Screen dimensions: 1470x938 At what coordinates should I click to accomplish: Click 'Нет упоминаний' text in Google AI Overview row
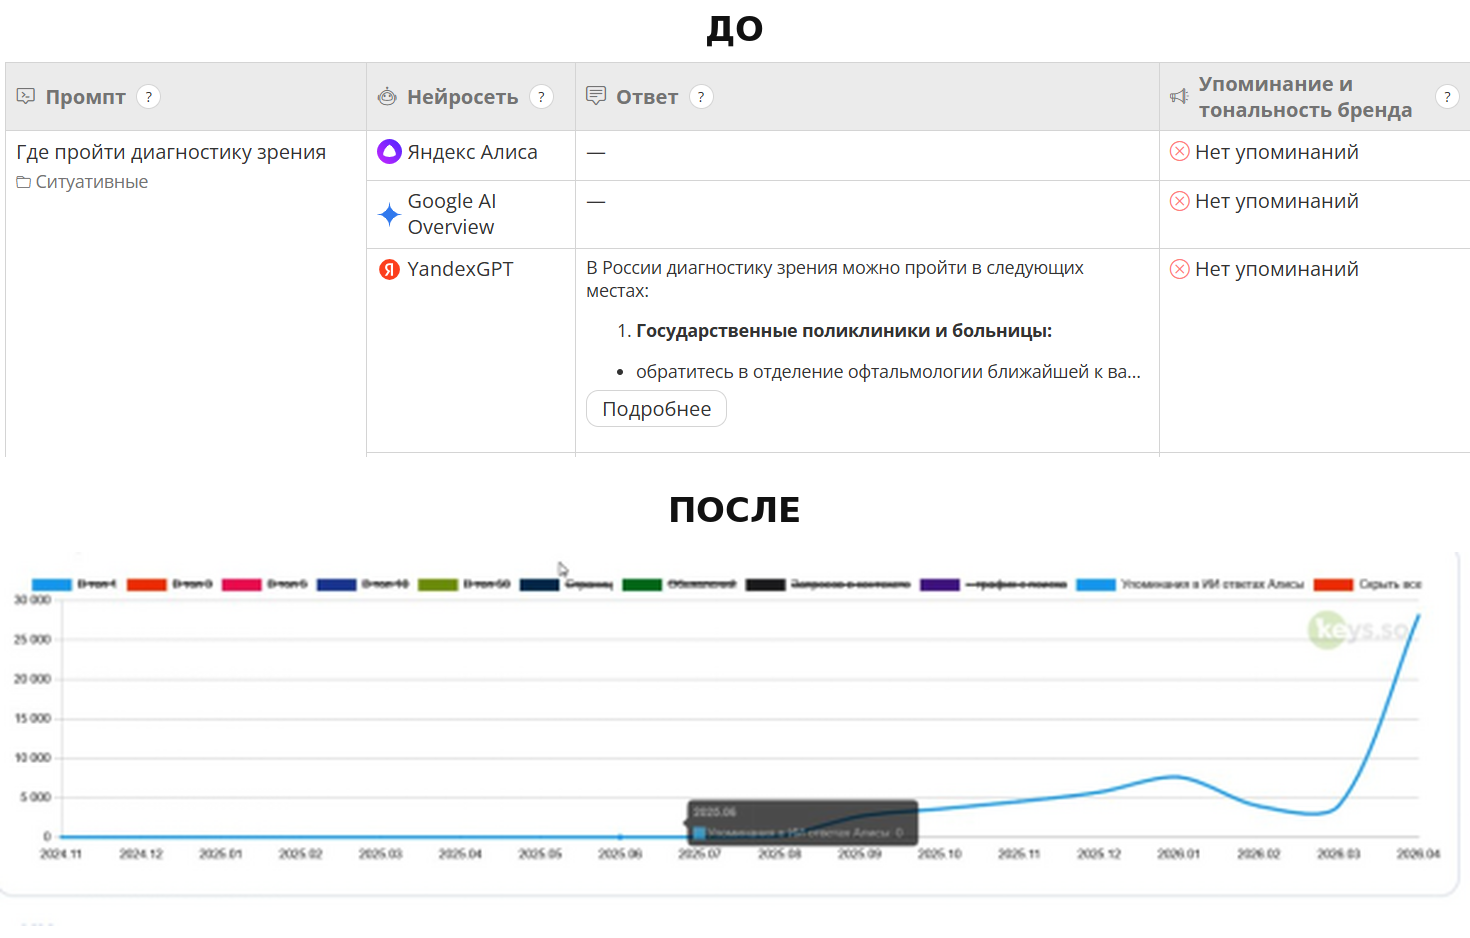(1277, 201)
